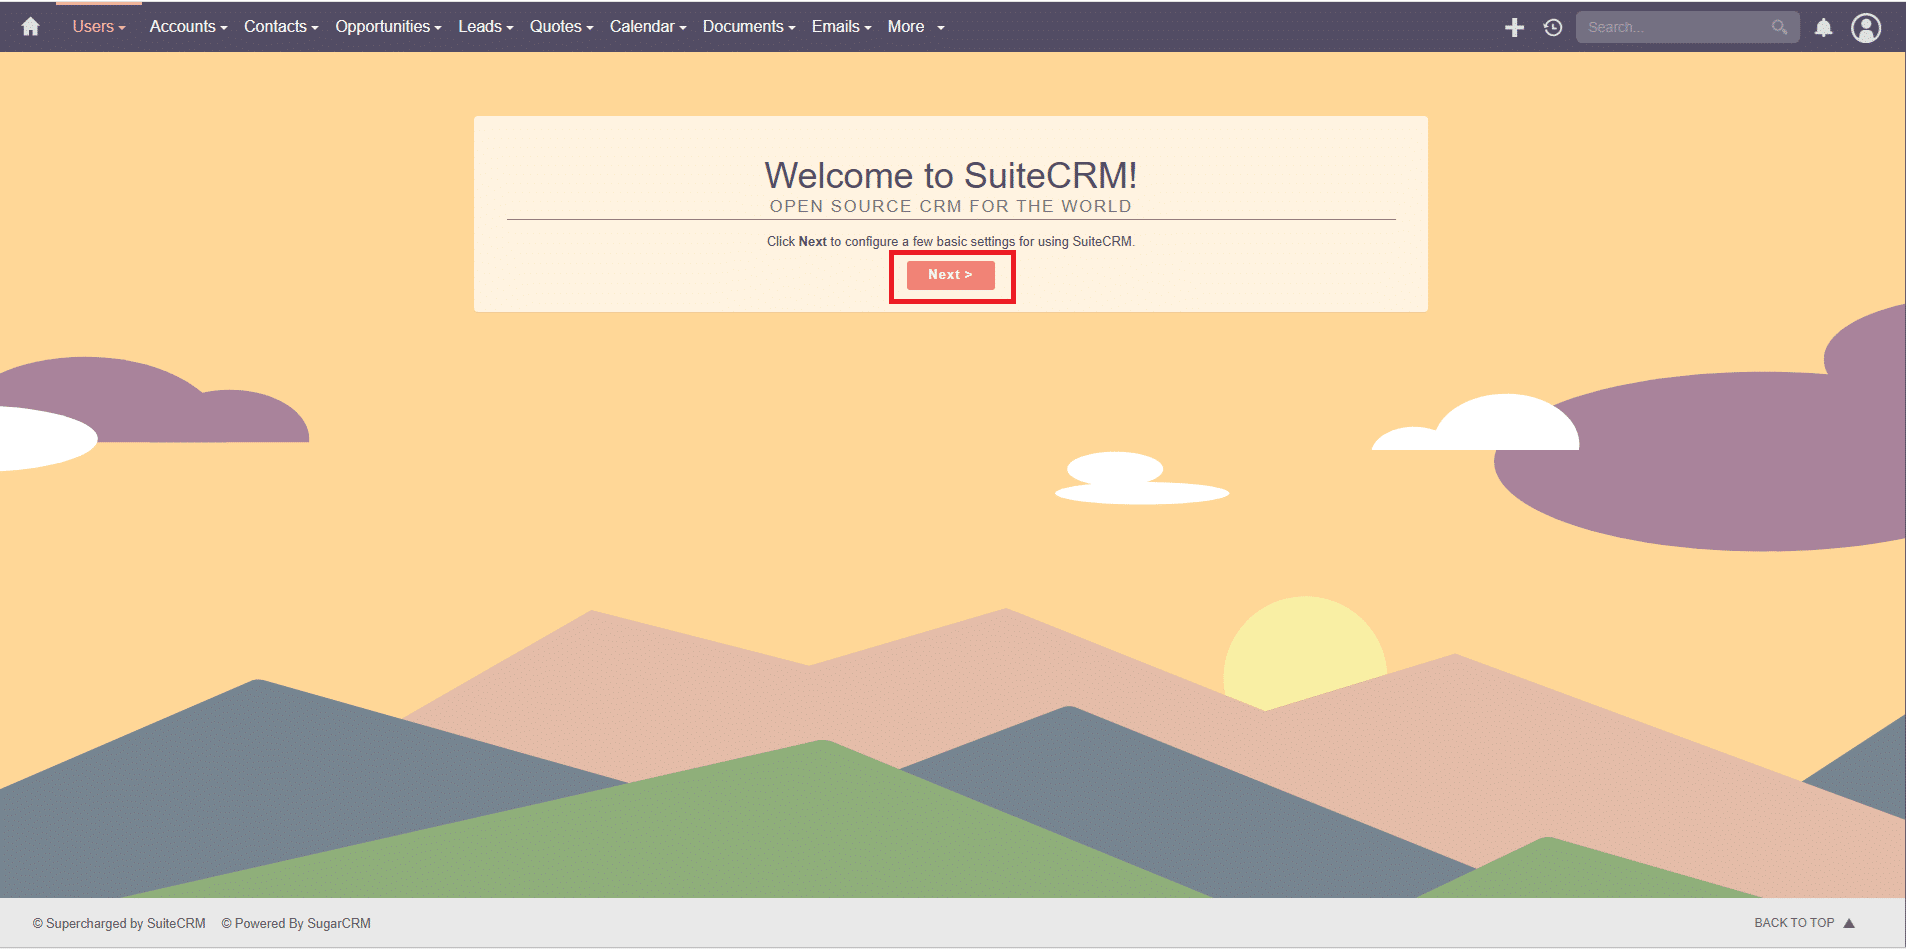Expand the Users dropdown menu
Screen dimensions: 1906x949
(x=98, y=27)
